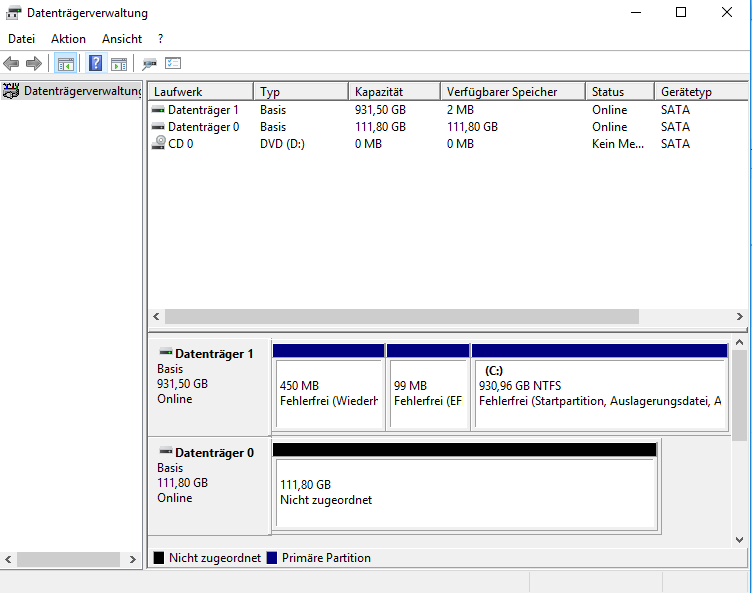Click the tree pane horizontal scrollbar thumb
The height and width of the screenshot is (593, 752).
tap(69, 559)
